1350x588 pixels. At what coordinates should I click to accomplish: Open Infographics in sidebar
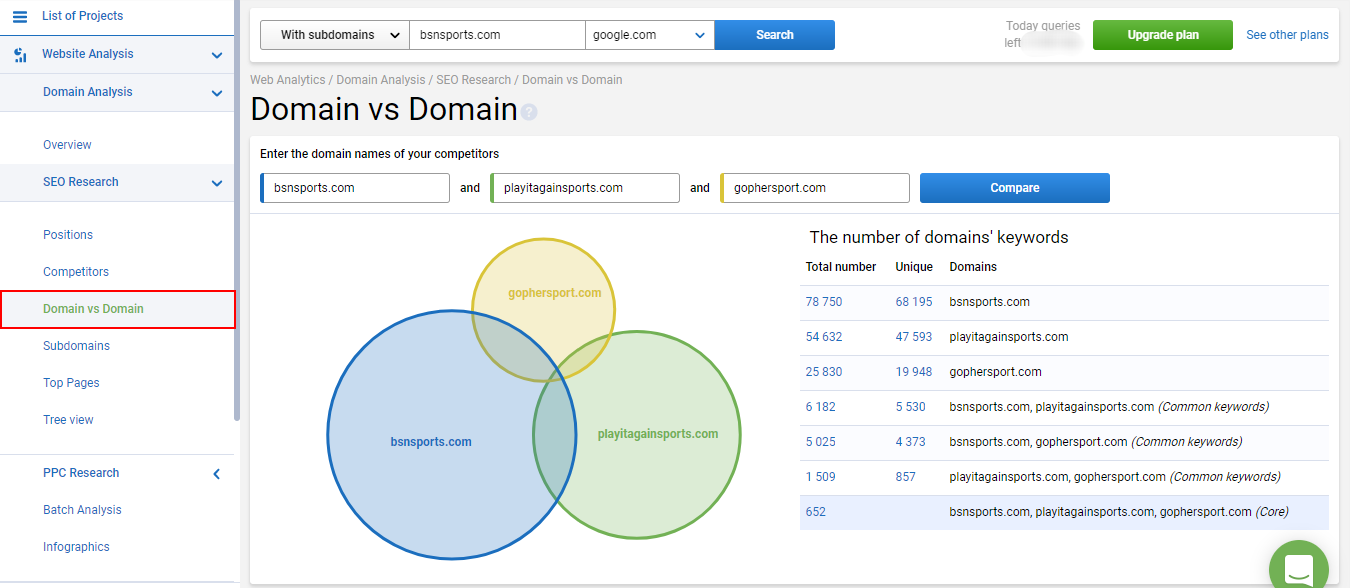pos(76,547)
